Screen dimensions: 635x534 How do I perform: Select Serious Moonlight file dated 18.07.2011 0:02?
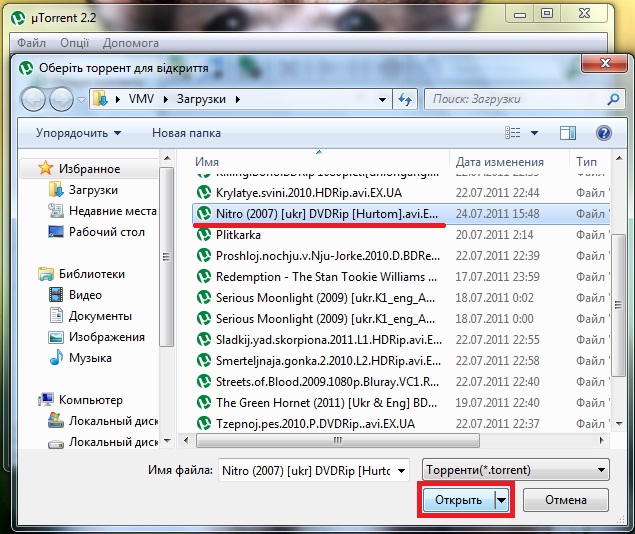[x=401, y=298]
